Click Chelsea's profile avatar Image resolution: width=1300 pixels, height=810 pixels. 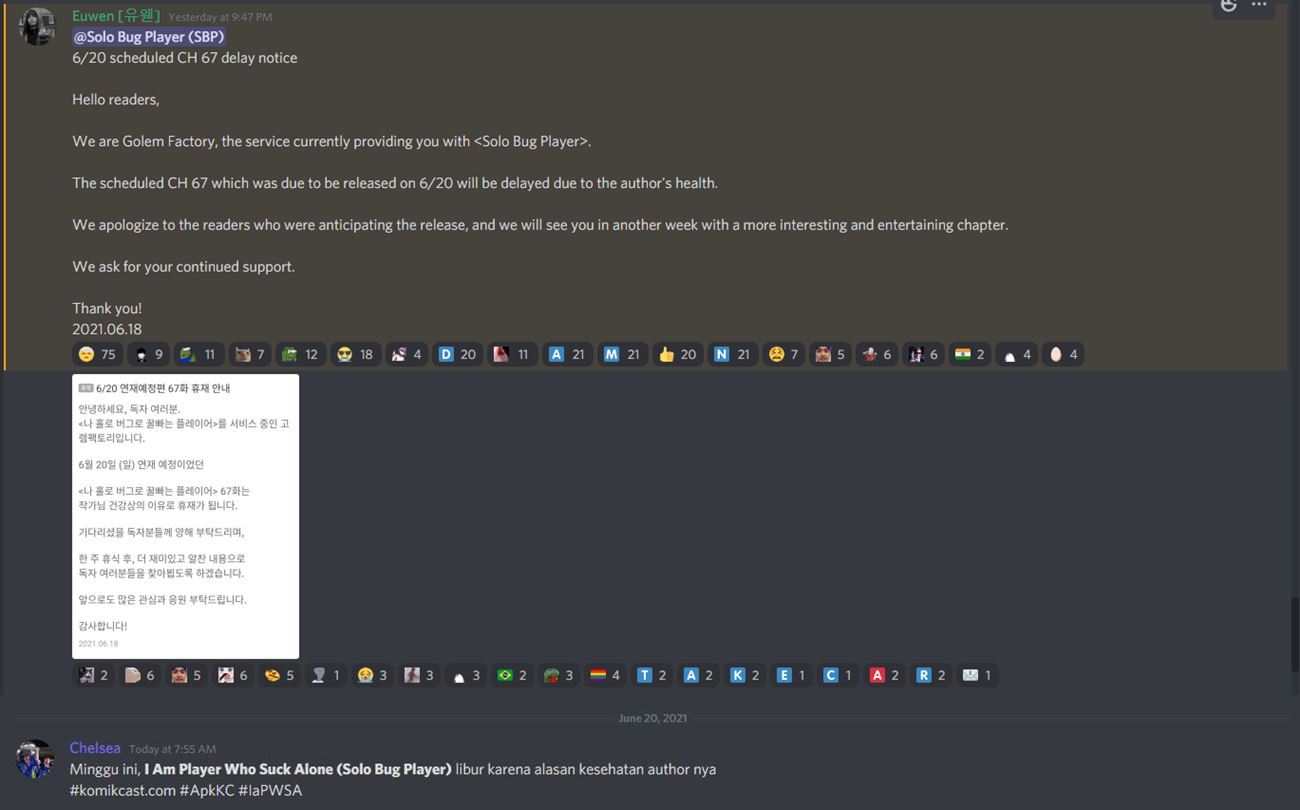coord(36,759)
